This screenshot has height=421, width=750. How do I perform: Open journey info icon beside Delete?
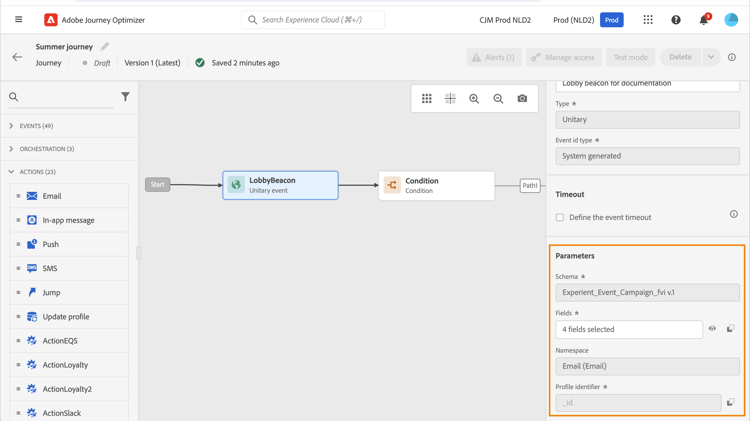tap(732, 57)
